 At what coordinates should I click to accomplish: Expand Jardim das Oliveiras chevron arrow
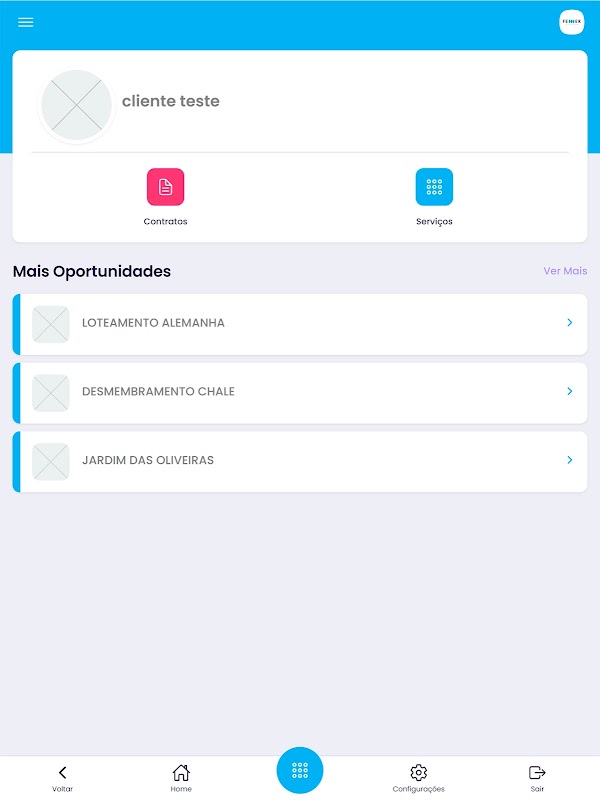coord(570,460)
